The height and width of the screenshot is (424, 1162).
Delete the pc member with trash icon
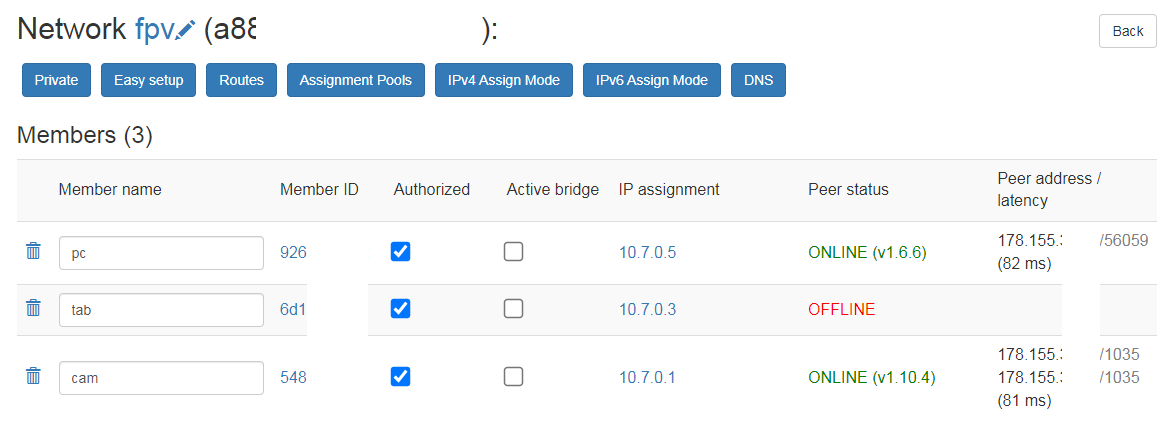pyautogui.click(x=33, y=251)
